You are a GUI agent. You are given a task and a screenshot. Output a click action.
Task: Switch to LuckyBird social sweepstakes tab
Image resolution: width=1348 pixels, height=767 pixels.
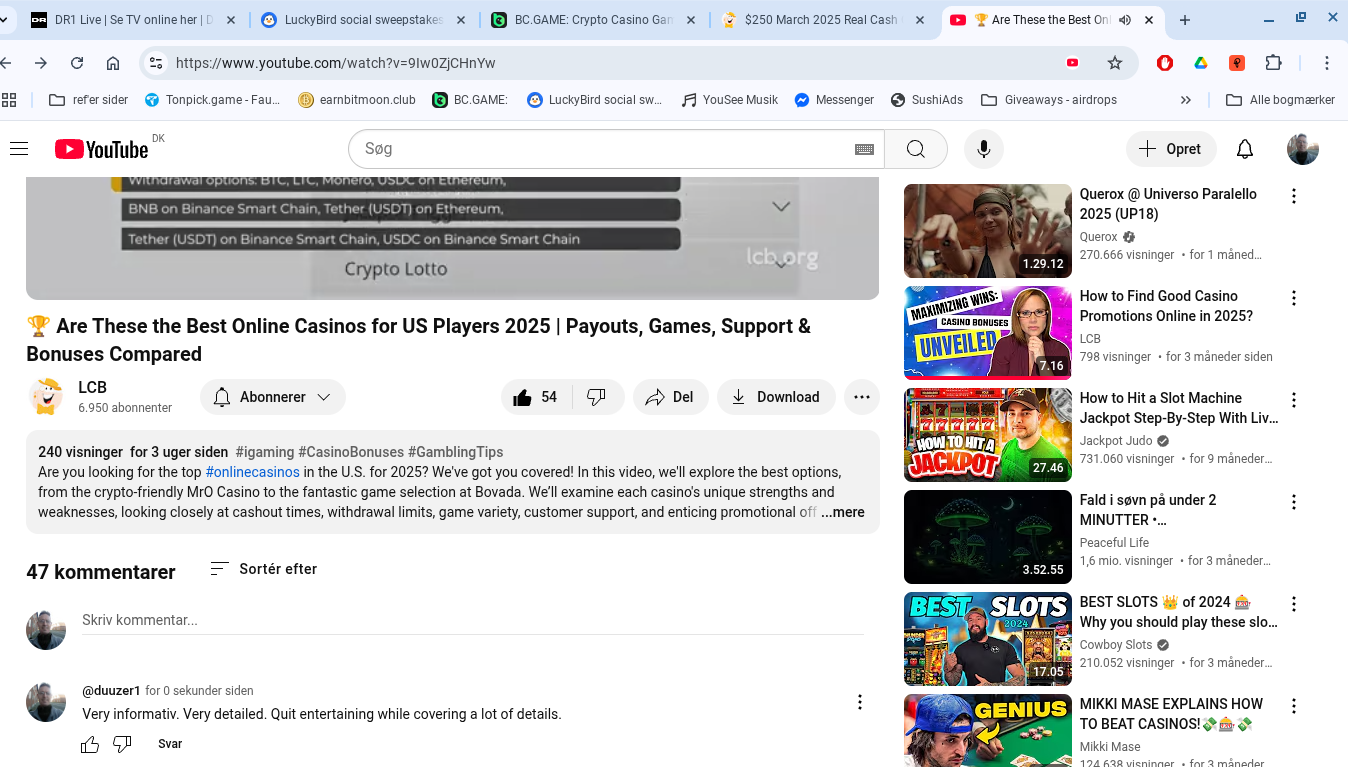[364, 20]
